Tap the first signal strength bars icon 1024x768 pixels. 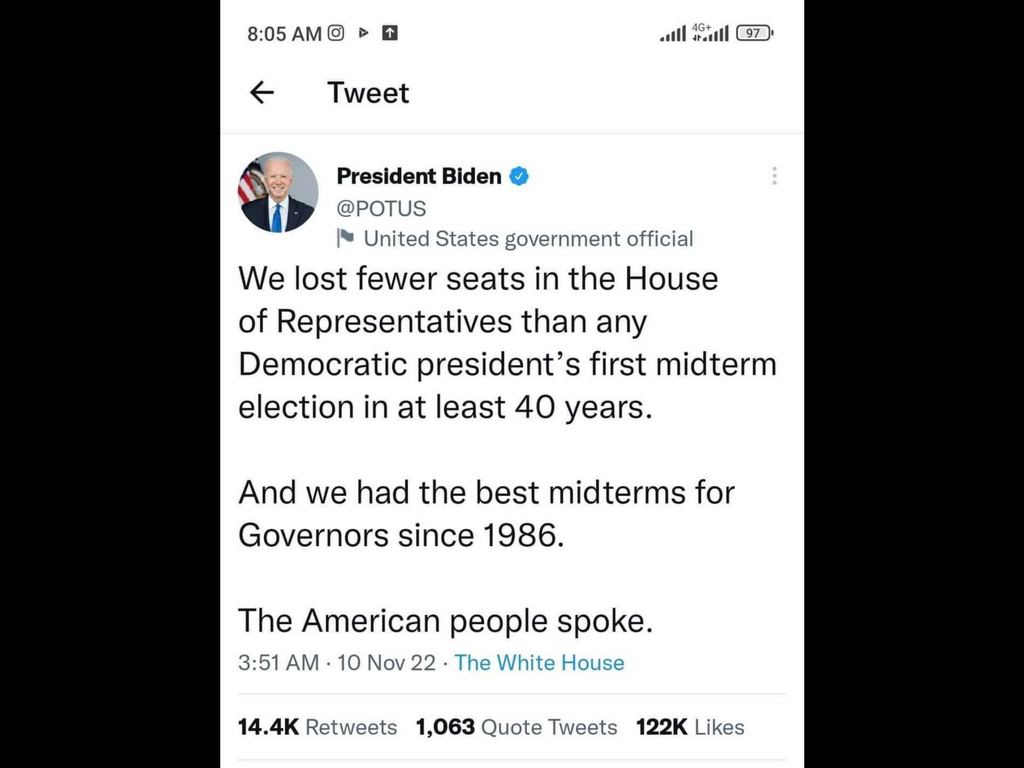[x=673, y=34]
